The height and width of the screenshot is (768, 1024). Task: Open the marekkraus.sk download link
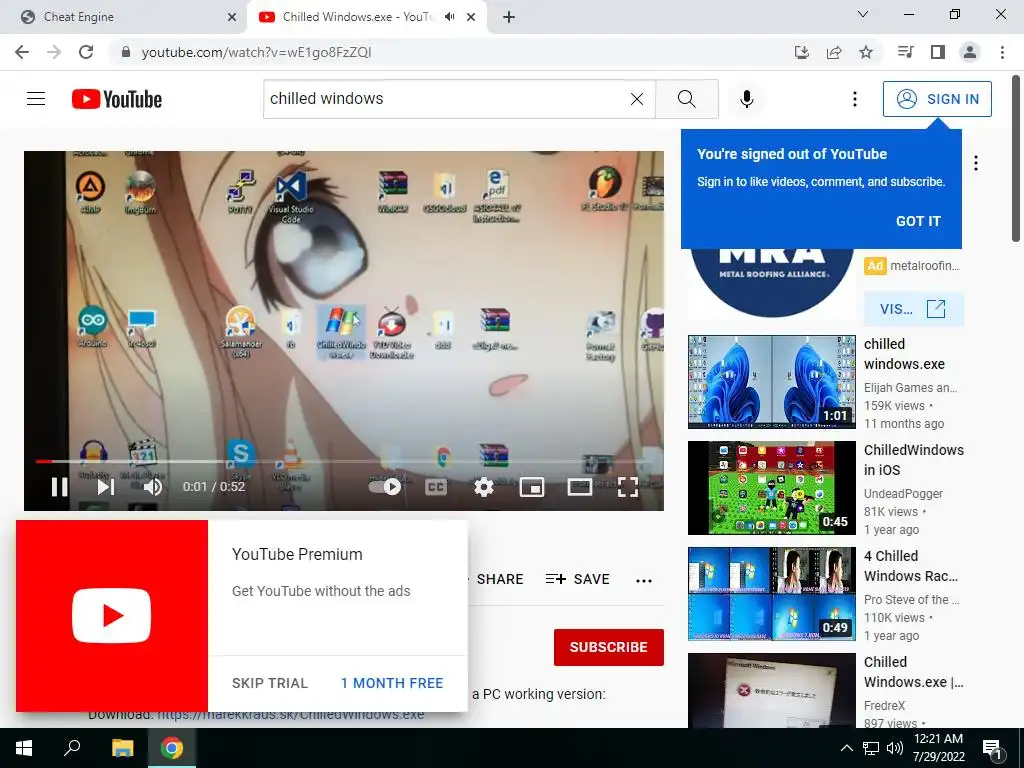(x=291, y=714)
